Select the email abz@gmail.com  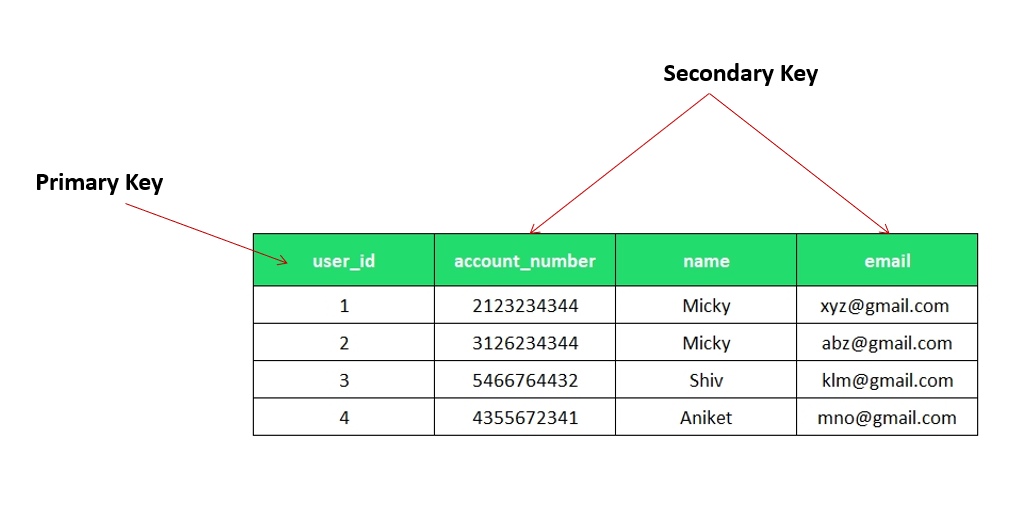[x=887, y=343]
